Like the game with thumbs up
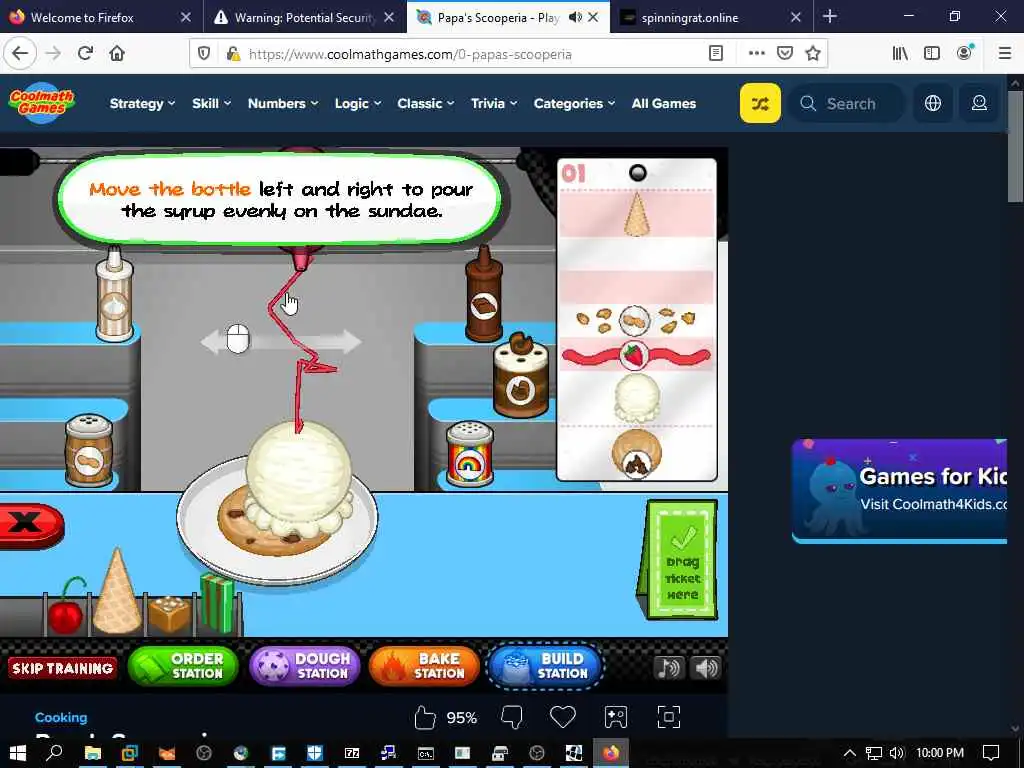Image resolution: width=1024 pixels, height=768 pixels. coord(424,717)
